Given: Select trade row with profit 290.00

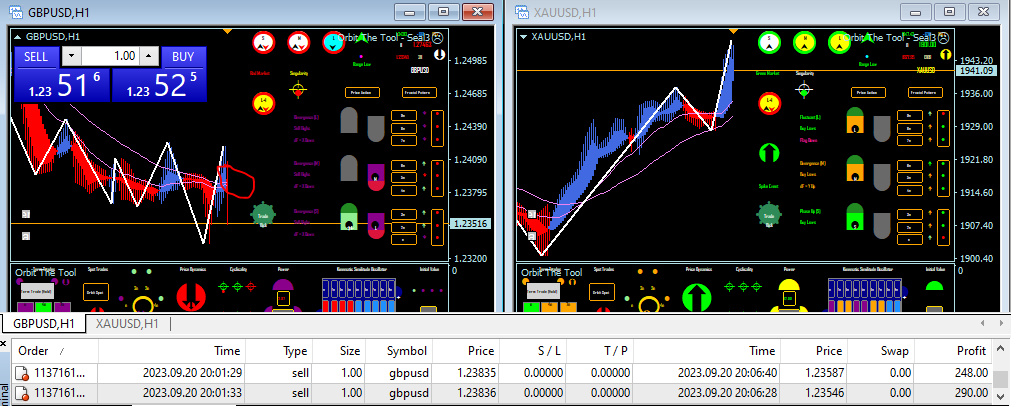Looking at the screenshot, I should click(502, 391).
